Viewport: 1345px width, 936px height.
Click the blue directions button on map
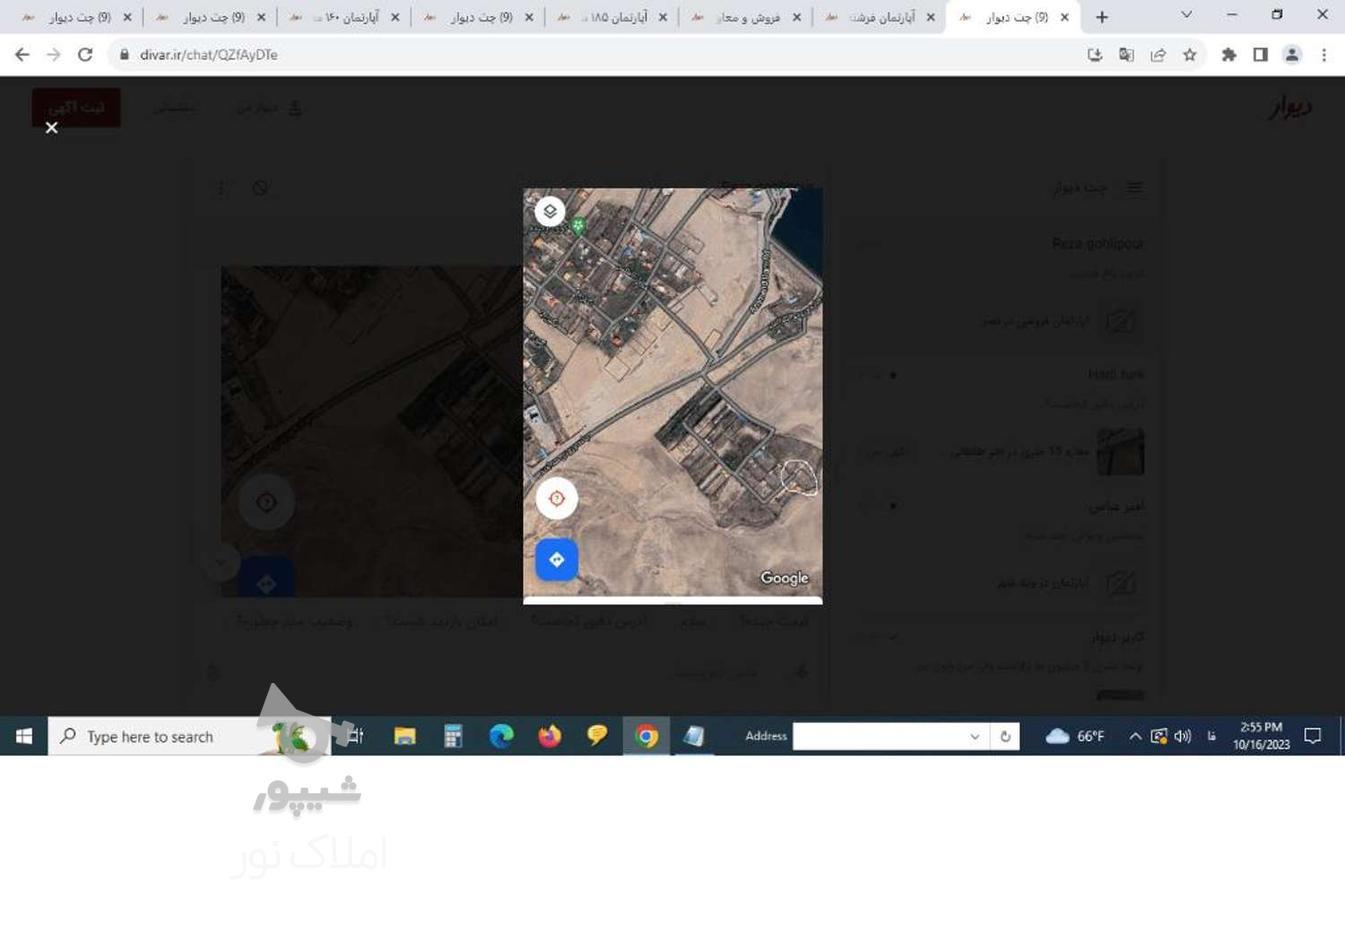pos(556,560)
